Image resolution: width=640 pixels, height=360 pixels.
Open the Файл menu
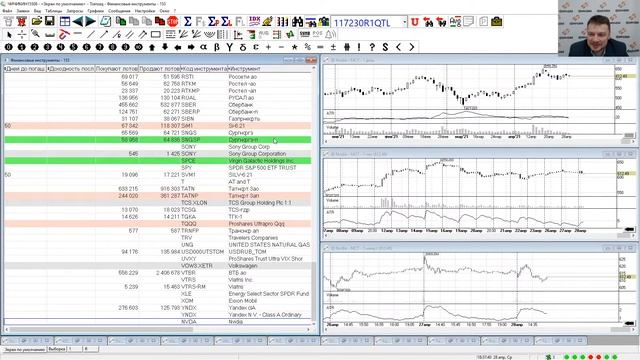7,11
